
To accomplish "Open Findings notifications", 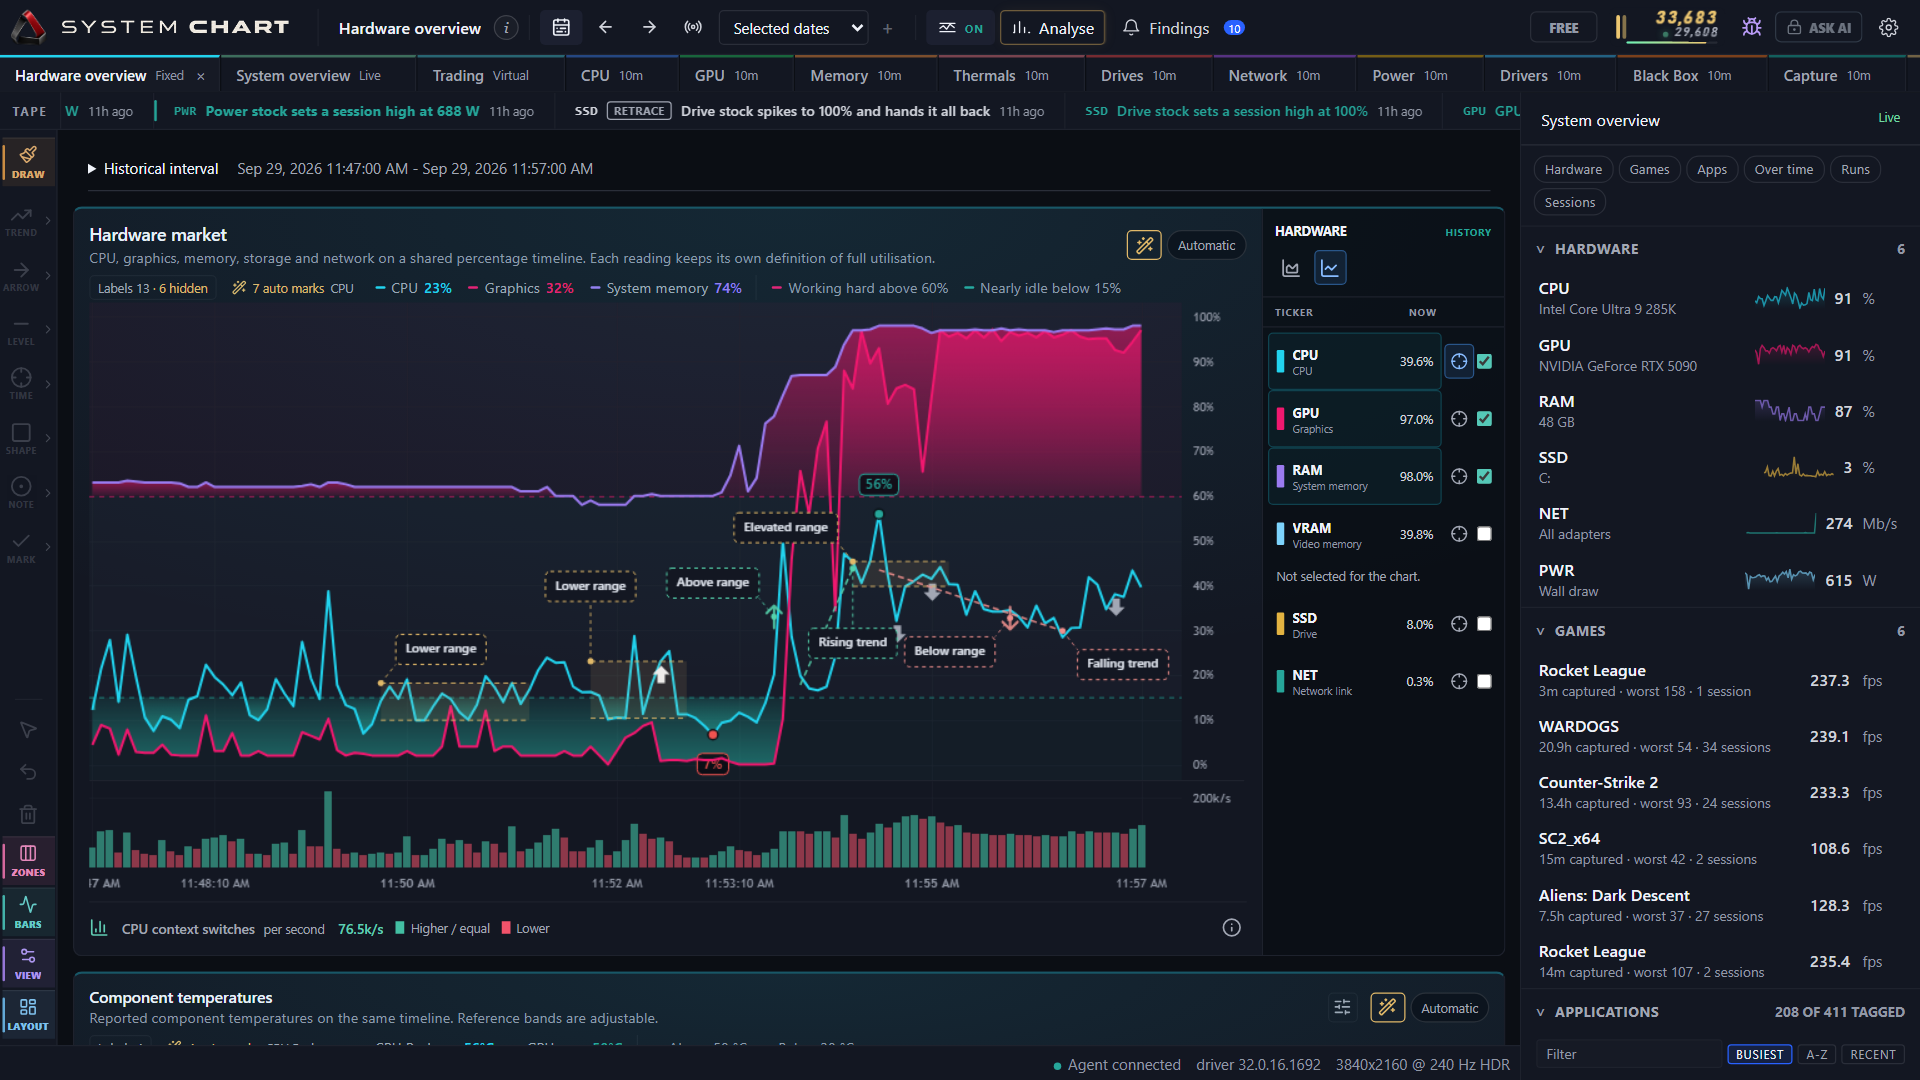I will (x=1183, y=28).
